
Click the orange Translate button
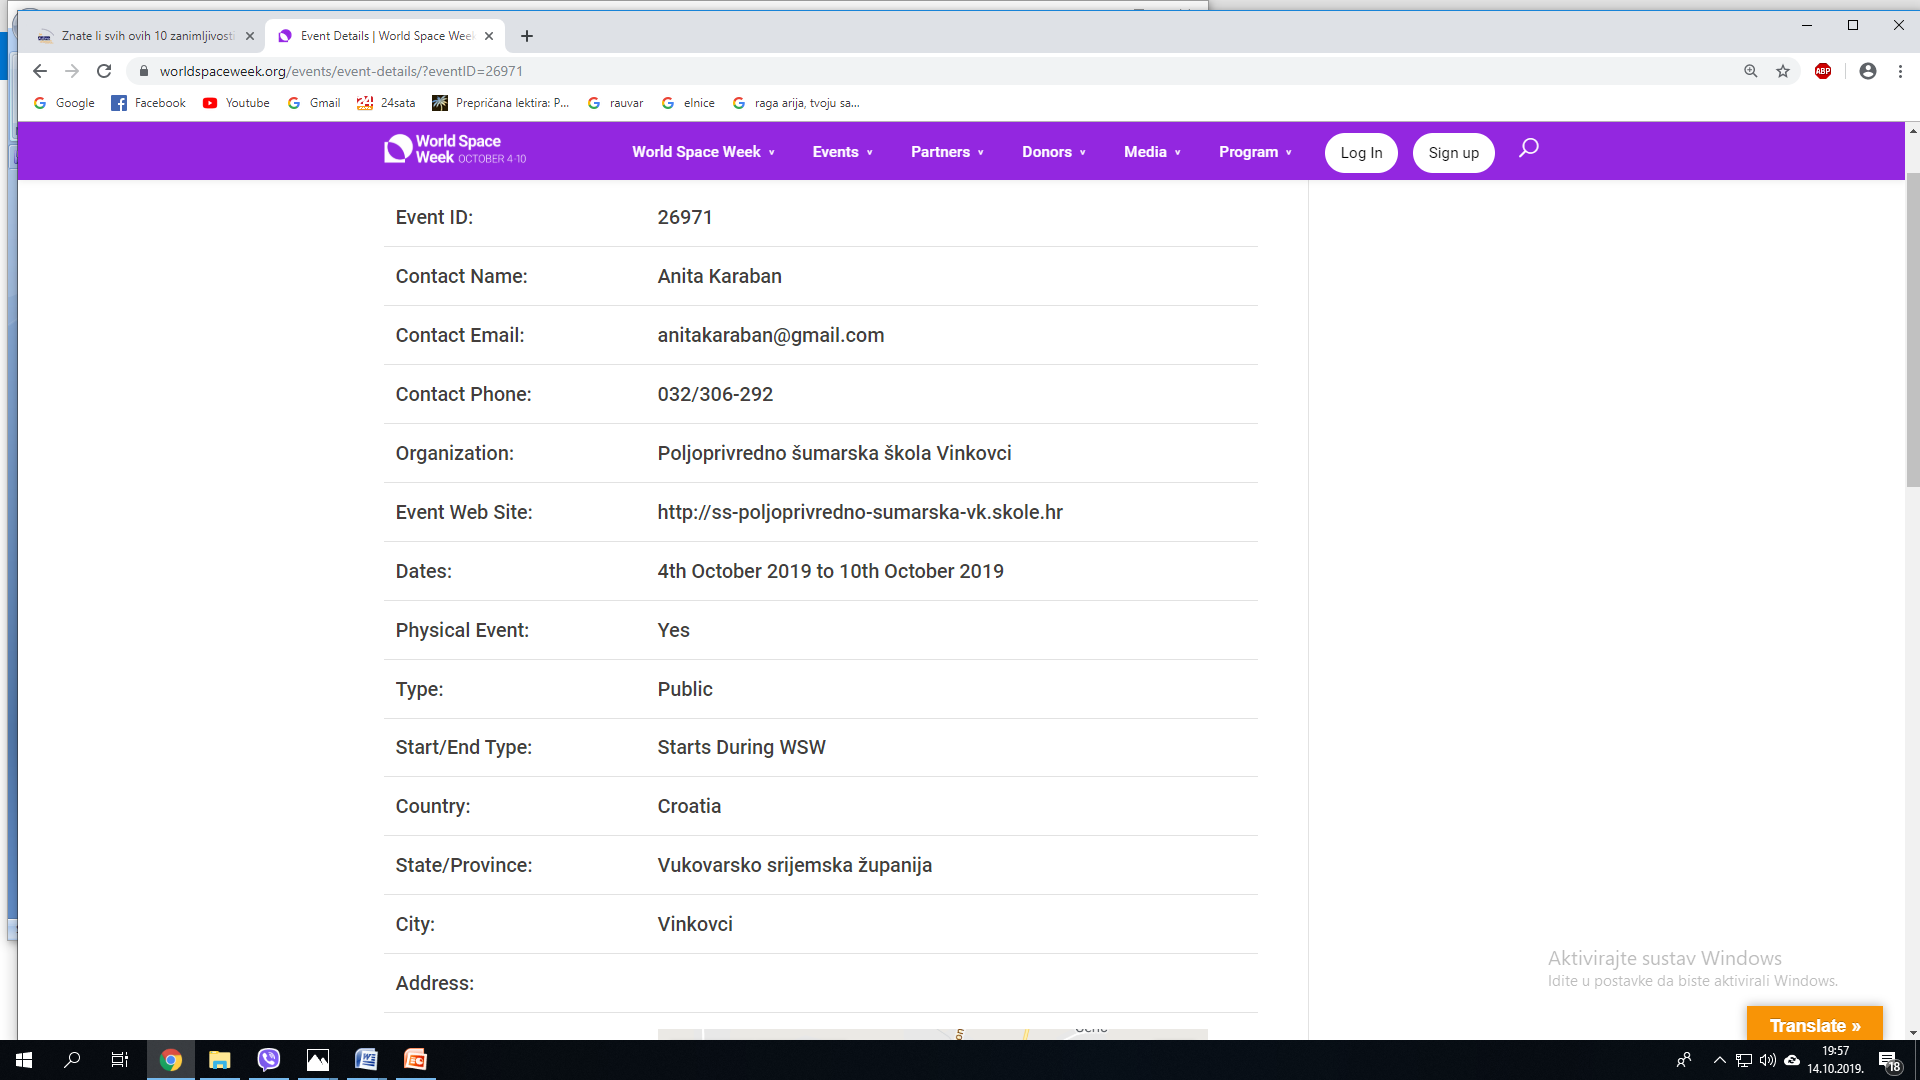(1814, 1025)
